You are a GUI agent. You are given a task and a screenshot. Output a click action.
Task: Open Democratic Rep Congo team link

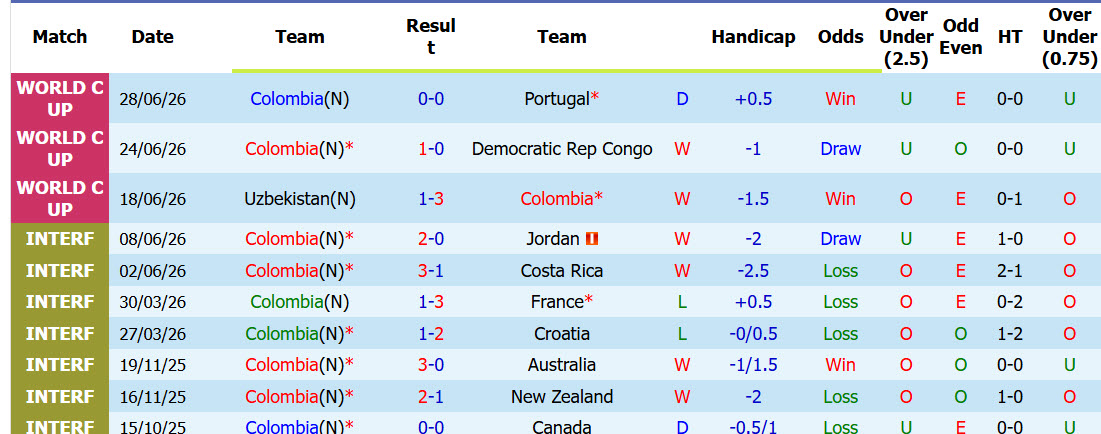click(x=562, y=149)
